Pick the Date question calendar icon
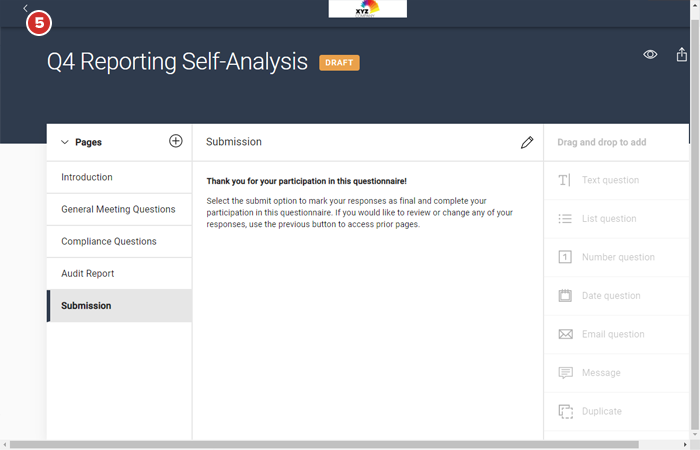Viewport: 700px width, 450px height. click(x=565, y=296)
